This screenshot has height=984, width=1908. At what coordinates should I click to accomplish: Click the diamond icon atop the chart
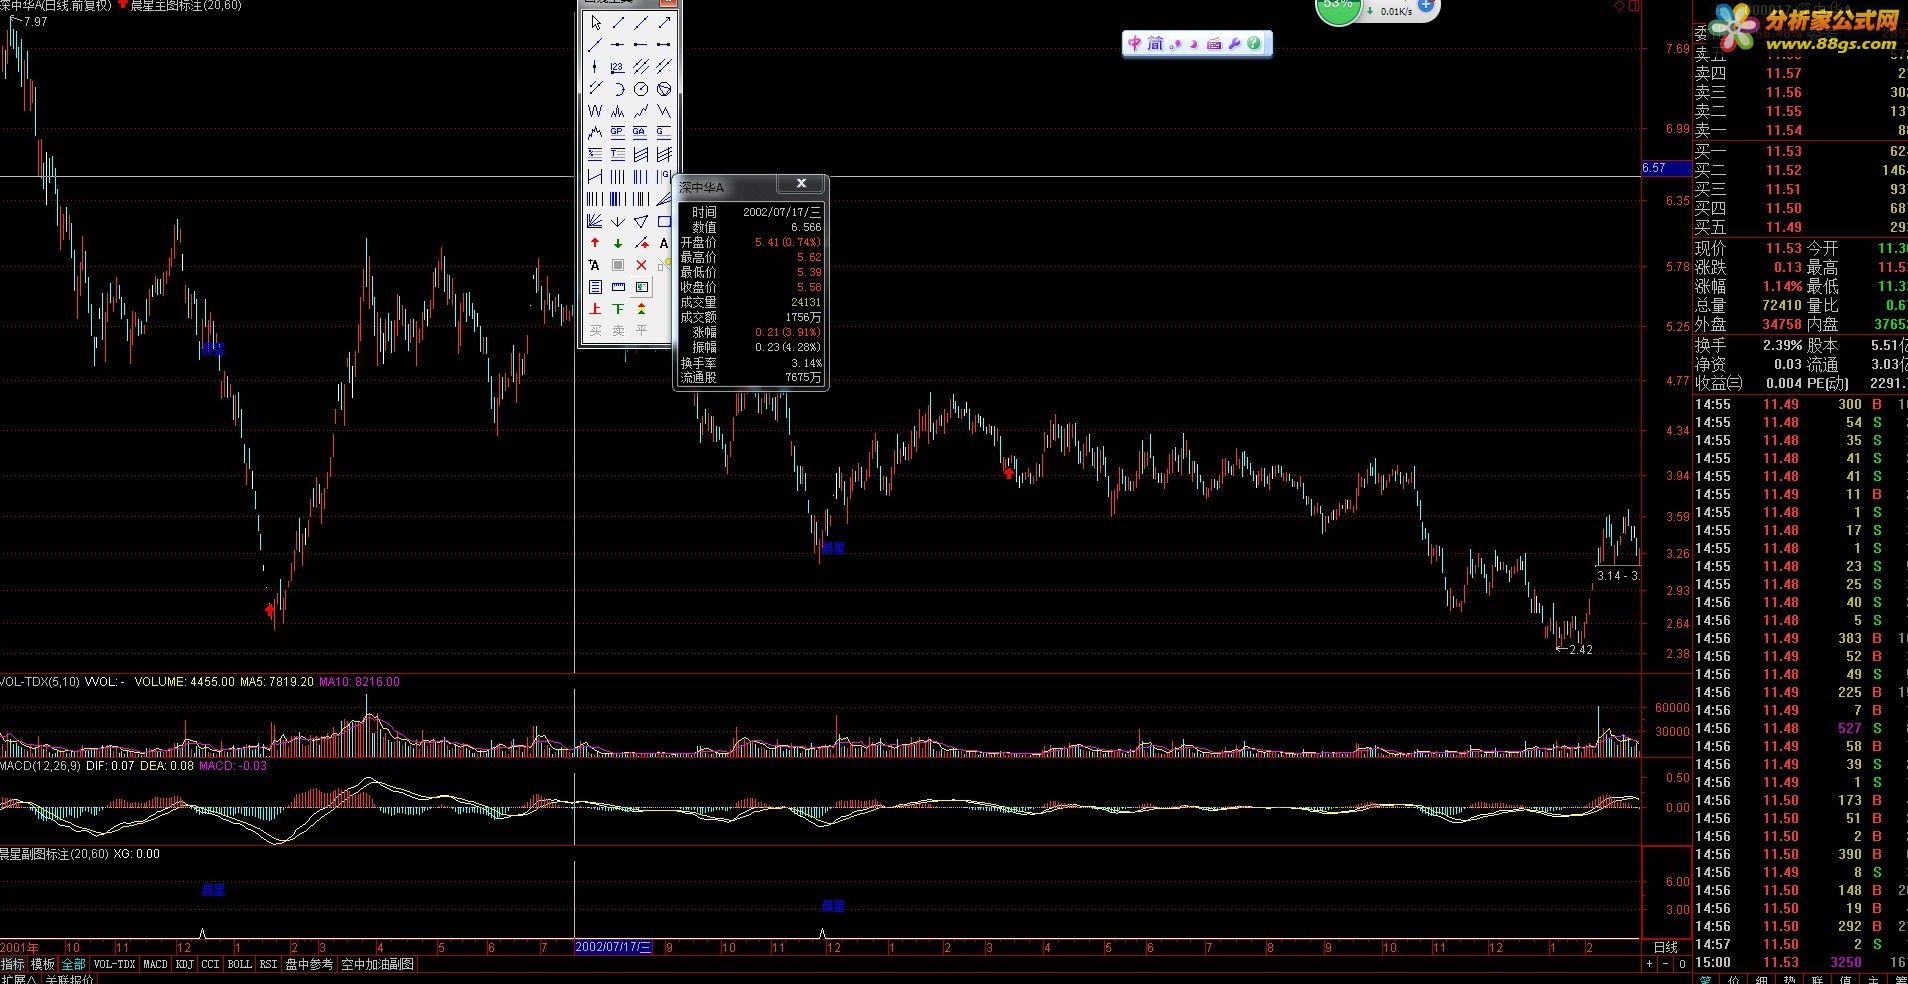(1620, 6)
